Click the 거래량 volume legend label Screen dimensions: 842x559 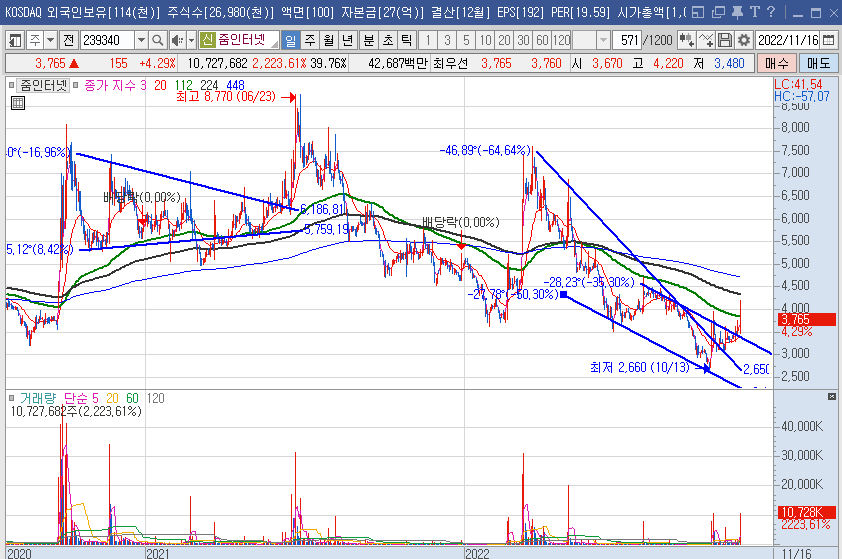(38, 398)
